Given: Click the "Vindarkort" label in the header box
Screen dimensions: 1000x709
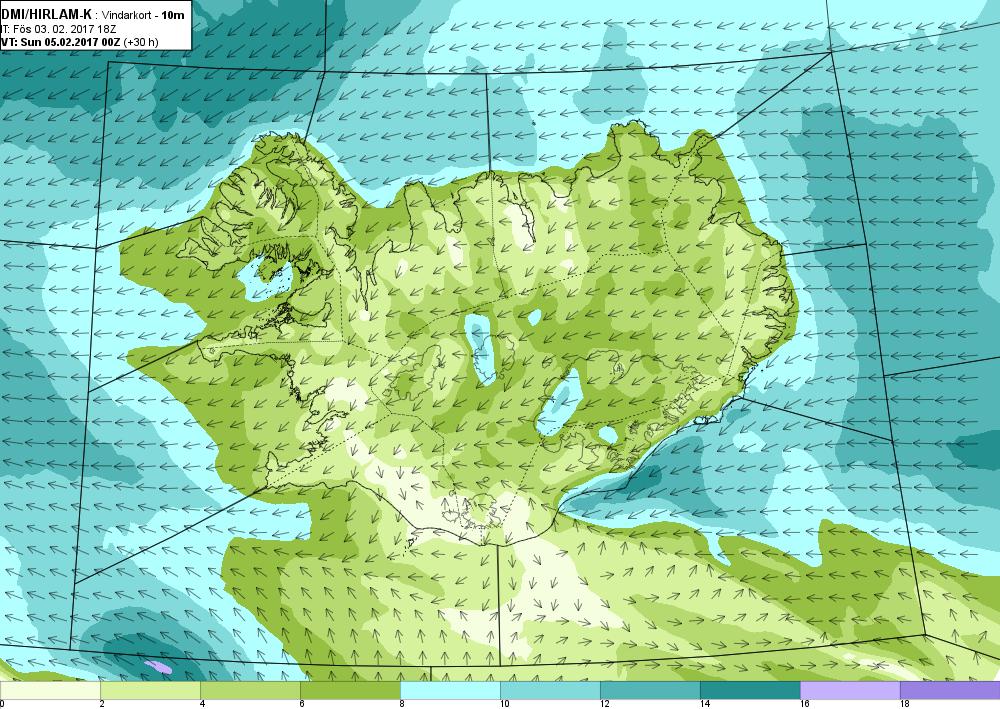Looking at the screenshot, I should coord(128,15).
